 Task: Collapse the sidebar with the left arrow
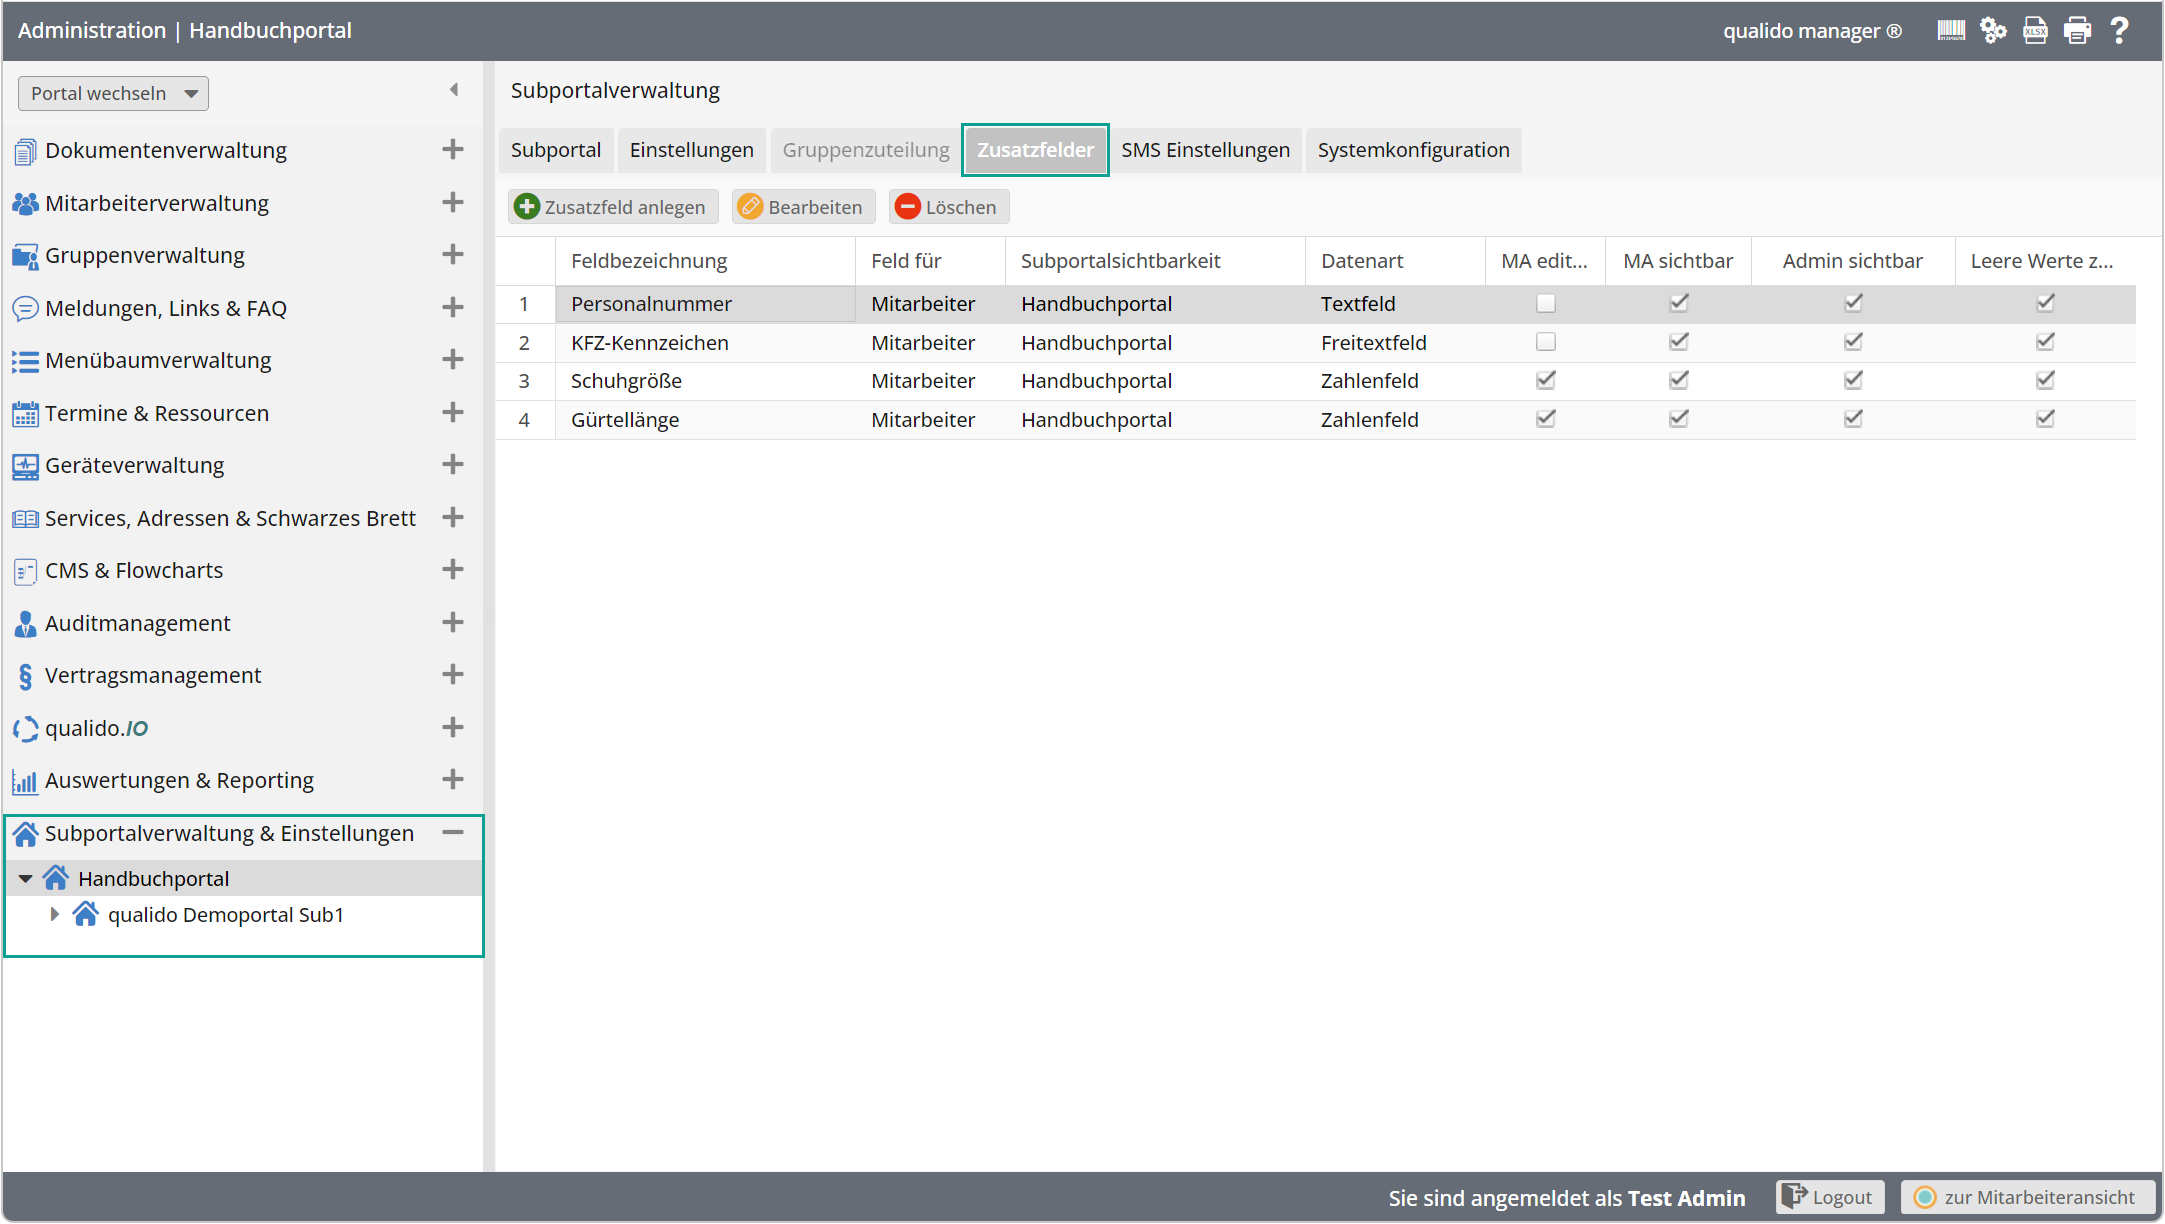454,90
